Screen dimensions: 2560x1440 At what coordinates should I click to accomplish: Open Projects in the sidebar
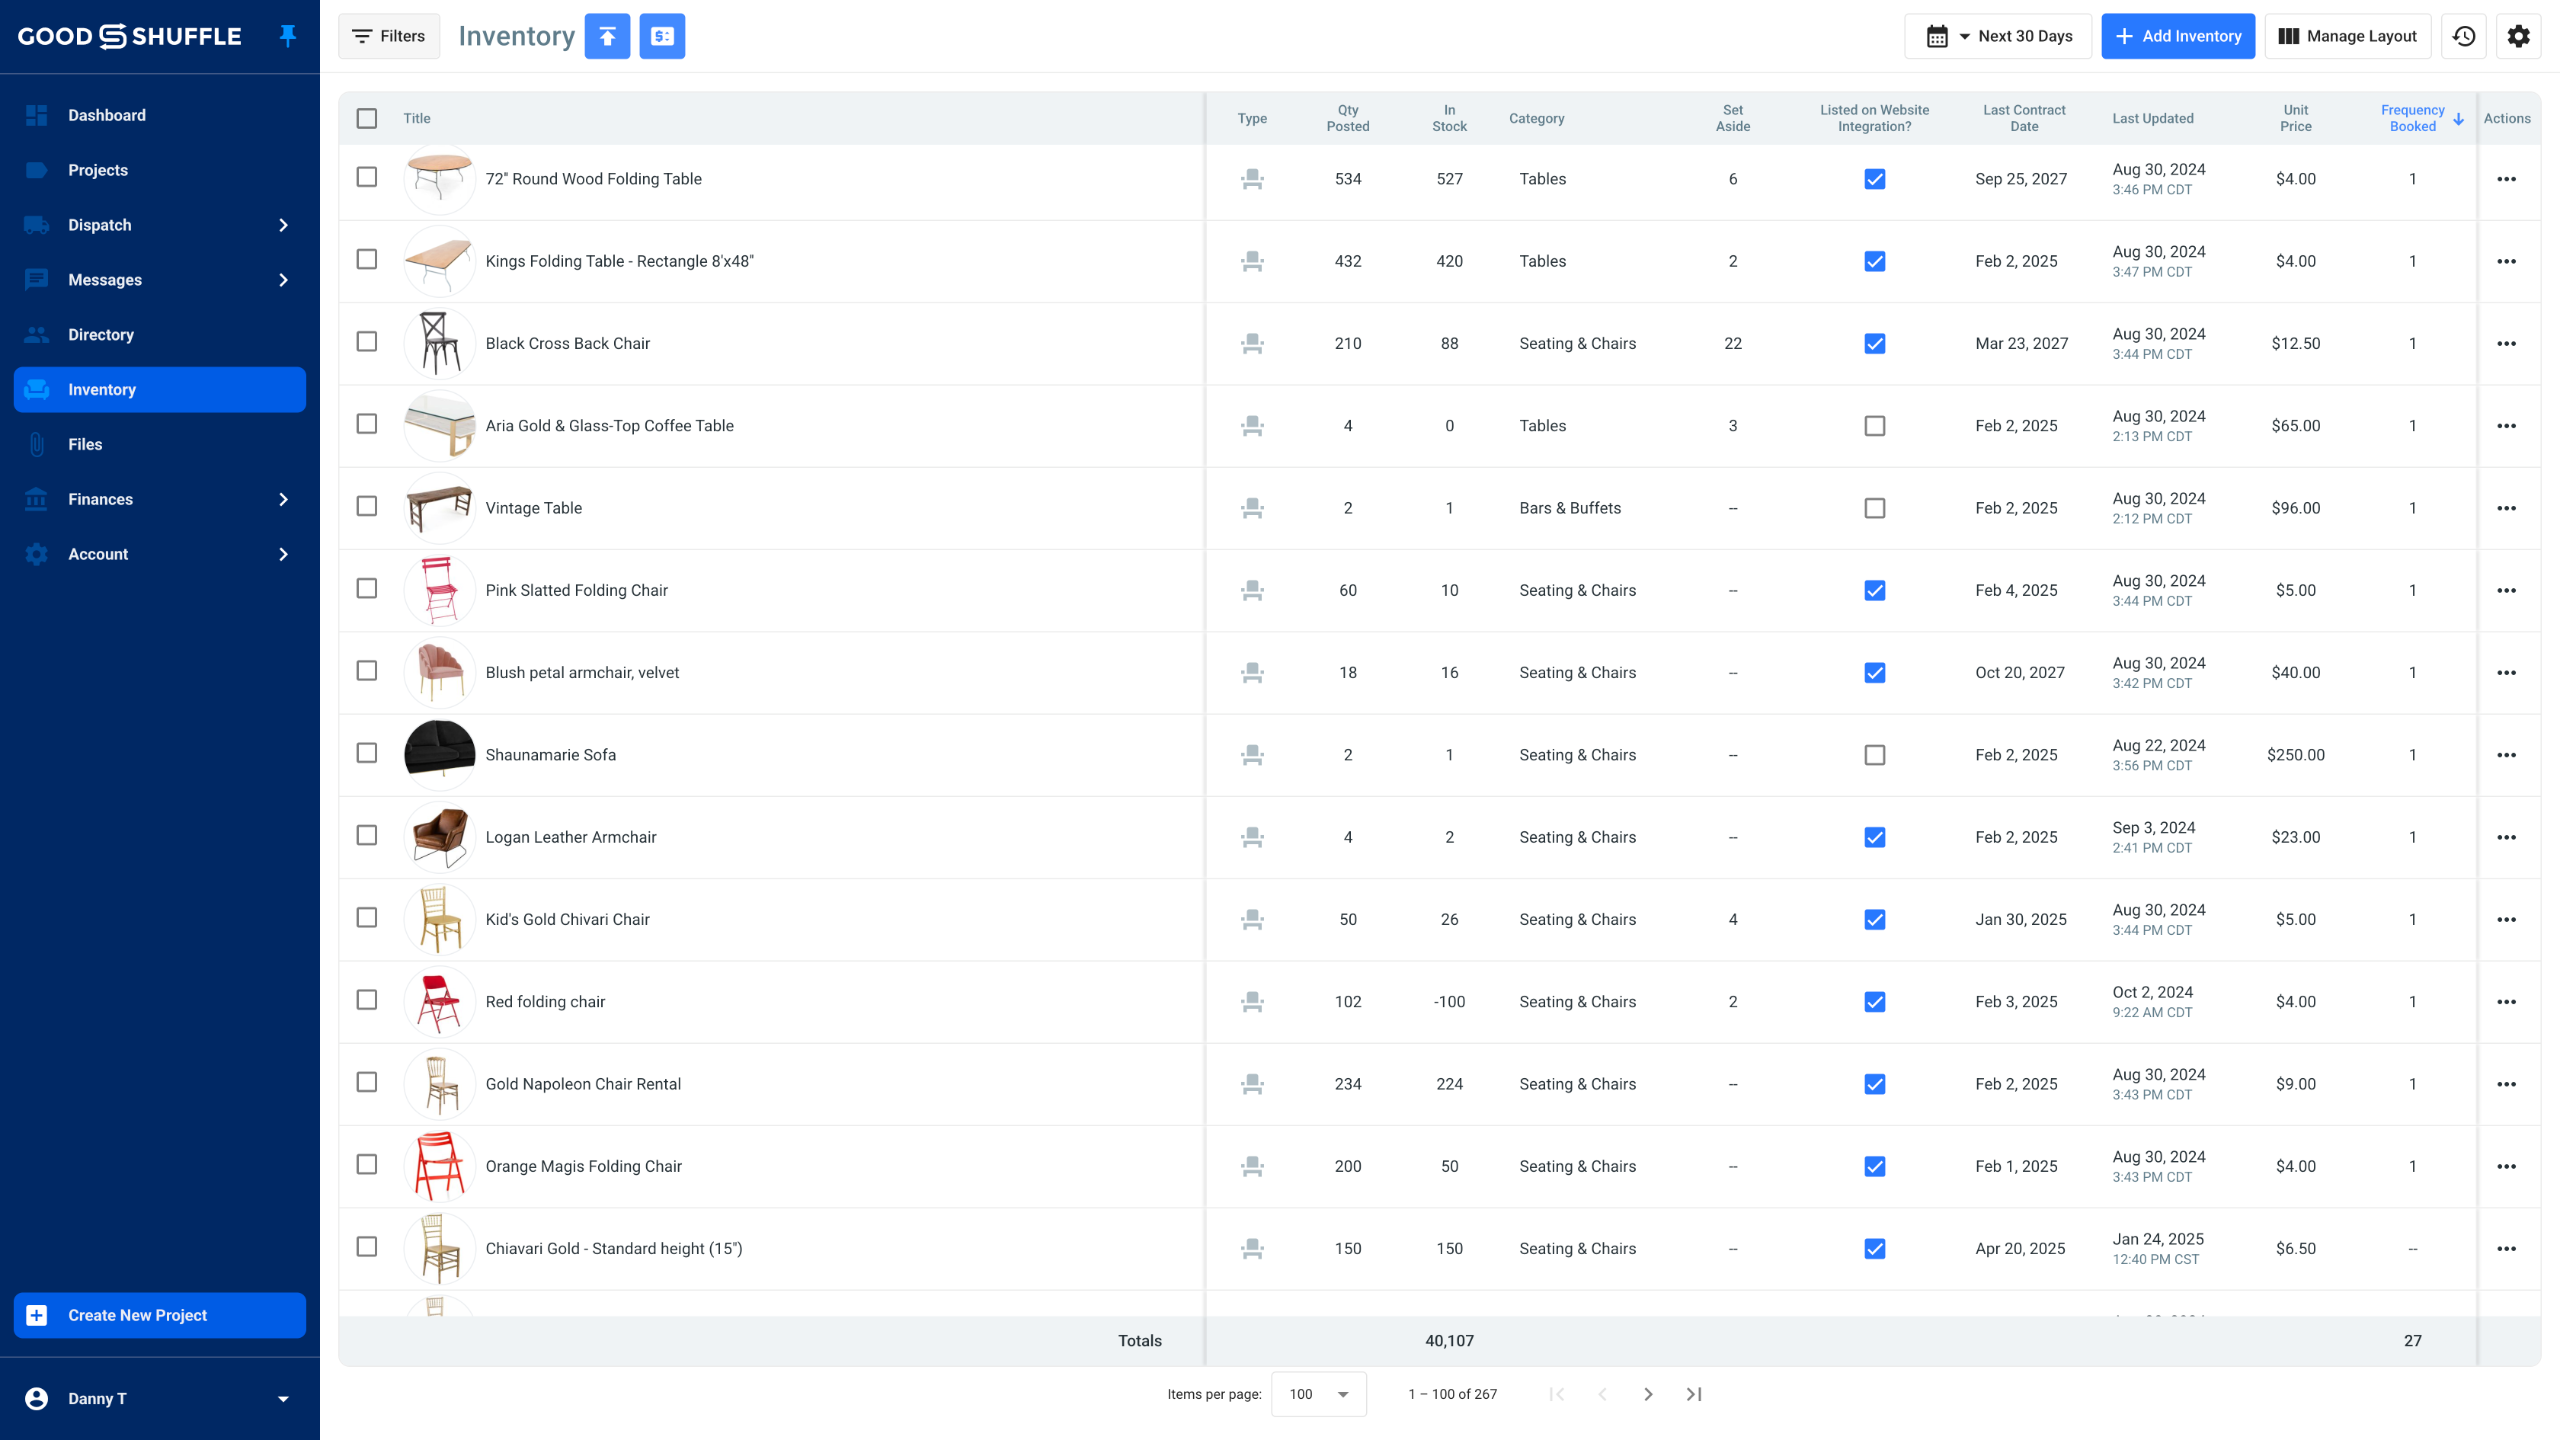coord(98,170)
